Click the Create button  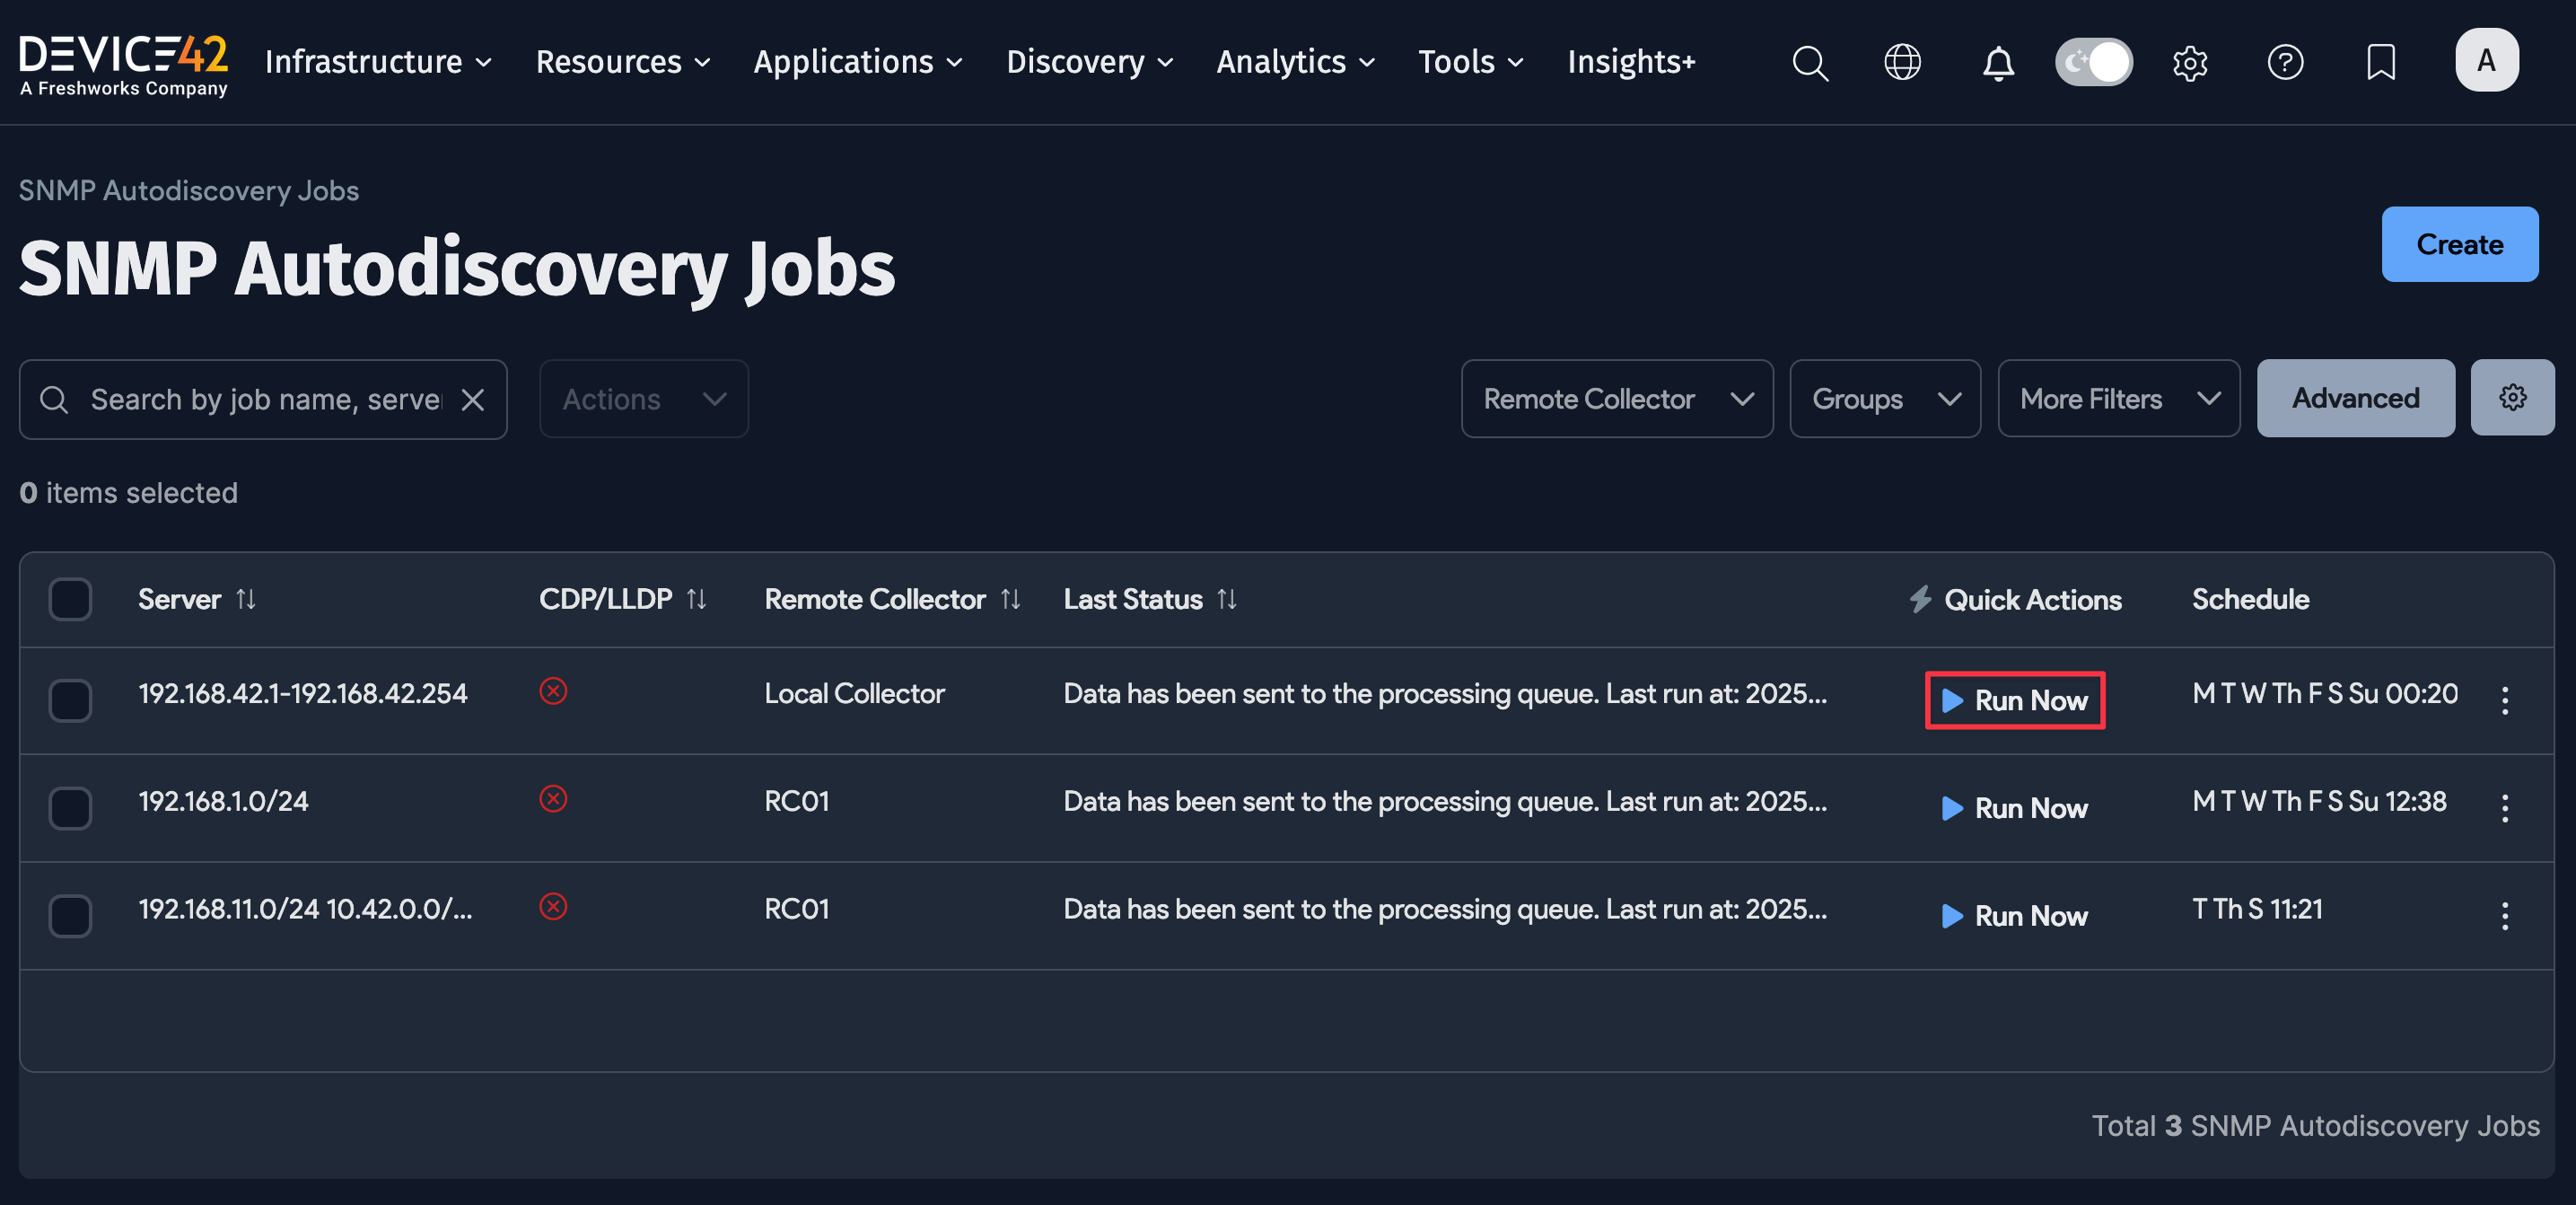pyautogui.click(x=2459, y=243)
